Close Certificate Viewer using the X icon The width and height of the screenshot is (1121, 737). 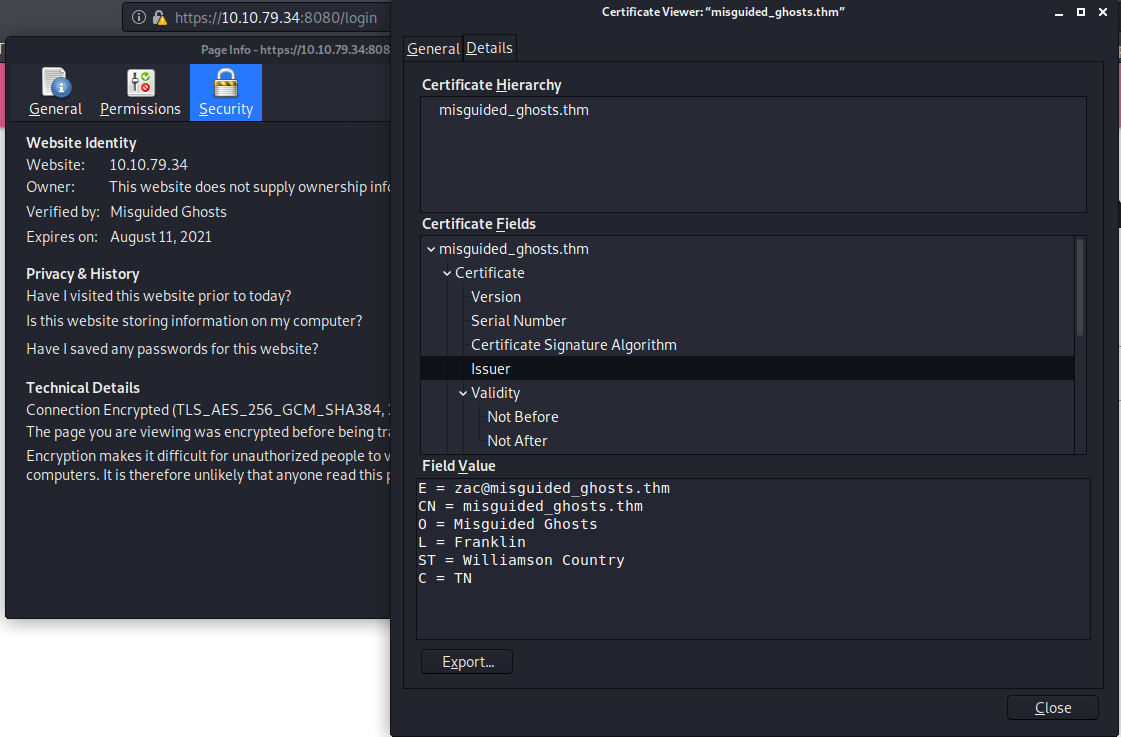(1103, 12)
